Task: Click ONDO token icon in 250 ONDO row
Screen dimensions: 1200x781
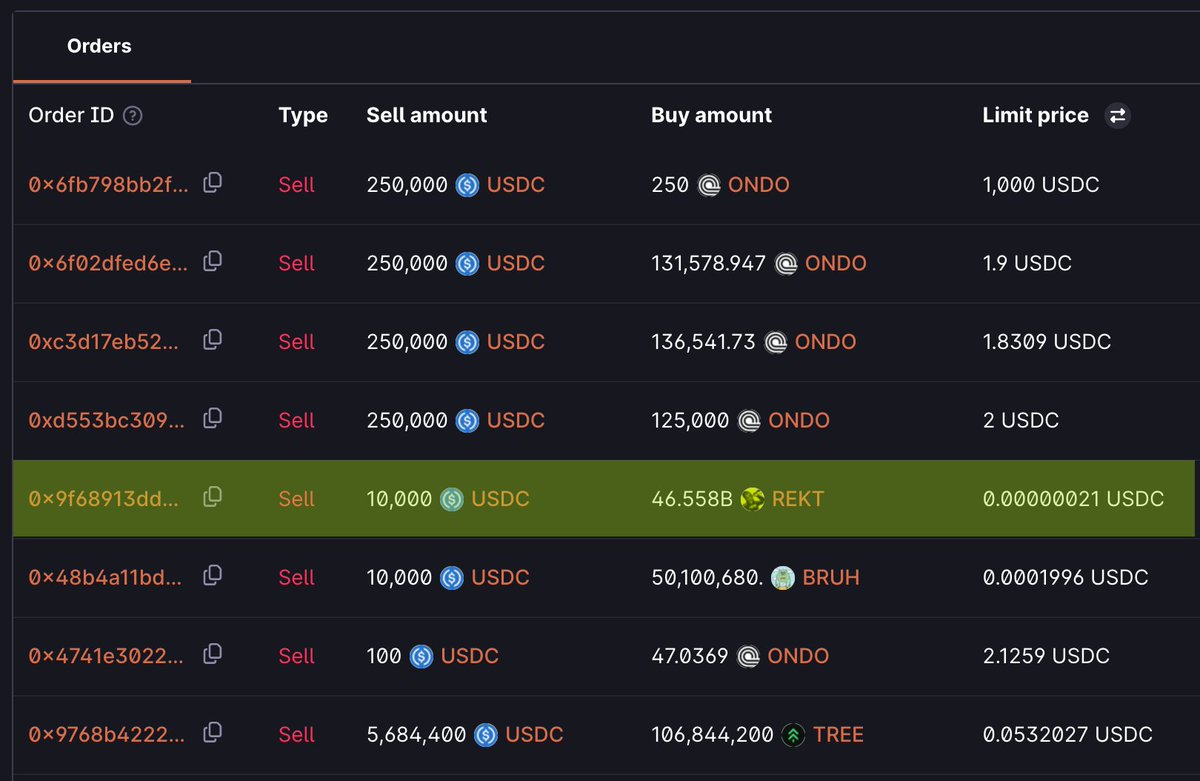Action: click(709, 185)
